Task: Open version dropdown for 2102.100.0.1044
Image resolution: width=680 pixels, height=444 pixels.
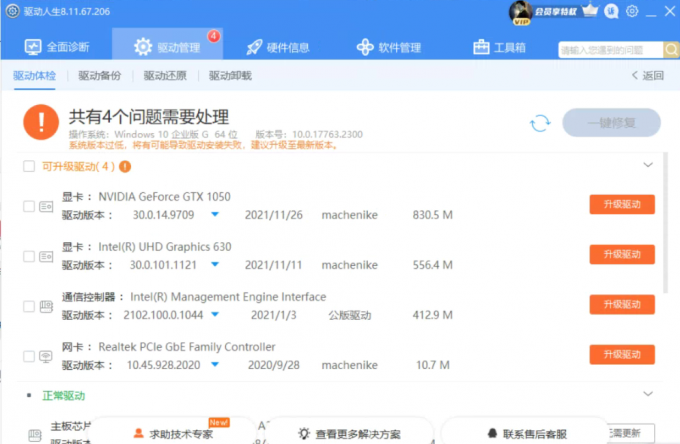Action: (215, 314)
